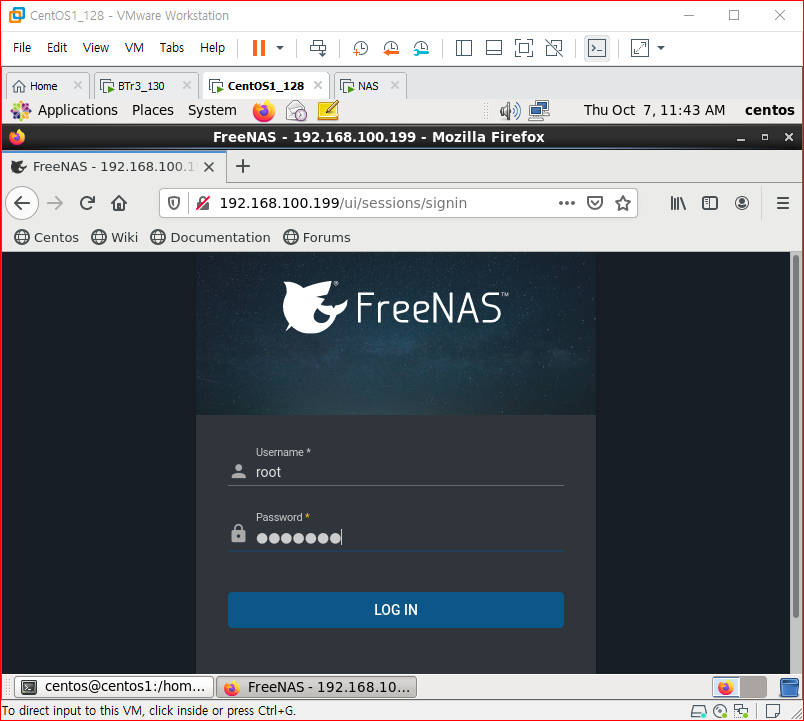This screenshot has height=721, width=804.
Task: Click the insecure connection lock icon
Action: (x=203, y=204)
